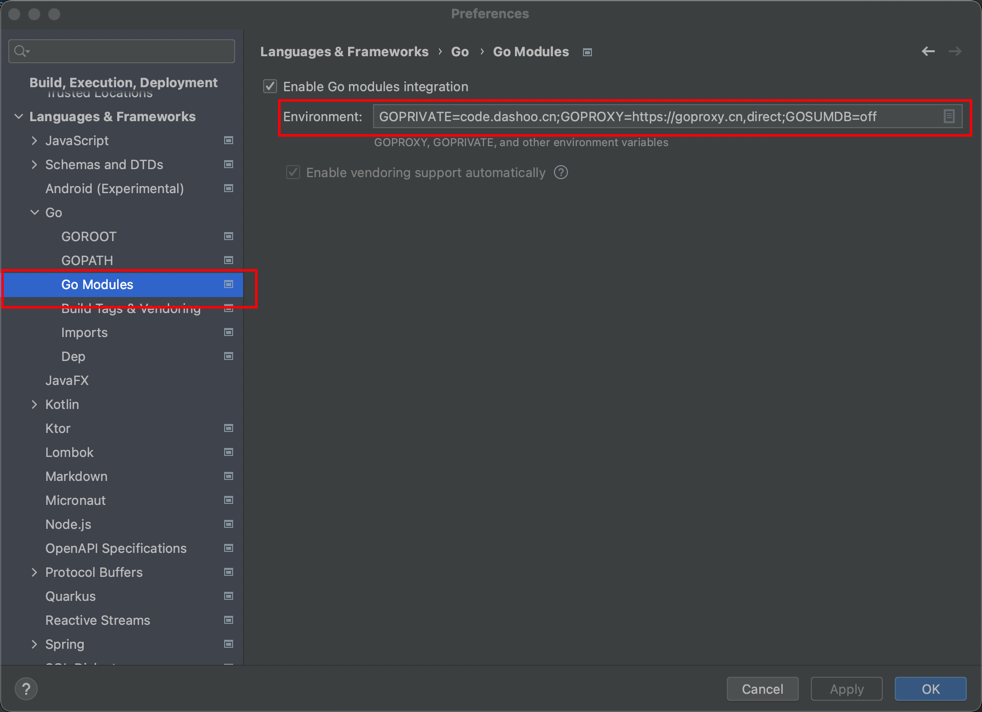Toggle Enable vendoring support automatically checkbox
This screenshot has height=712, width=982.
pyautogui.click(x=293, y=173)
